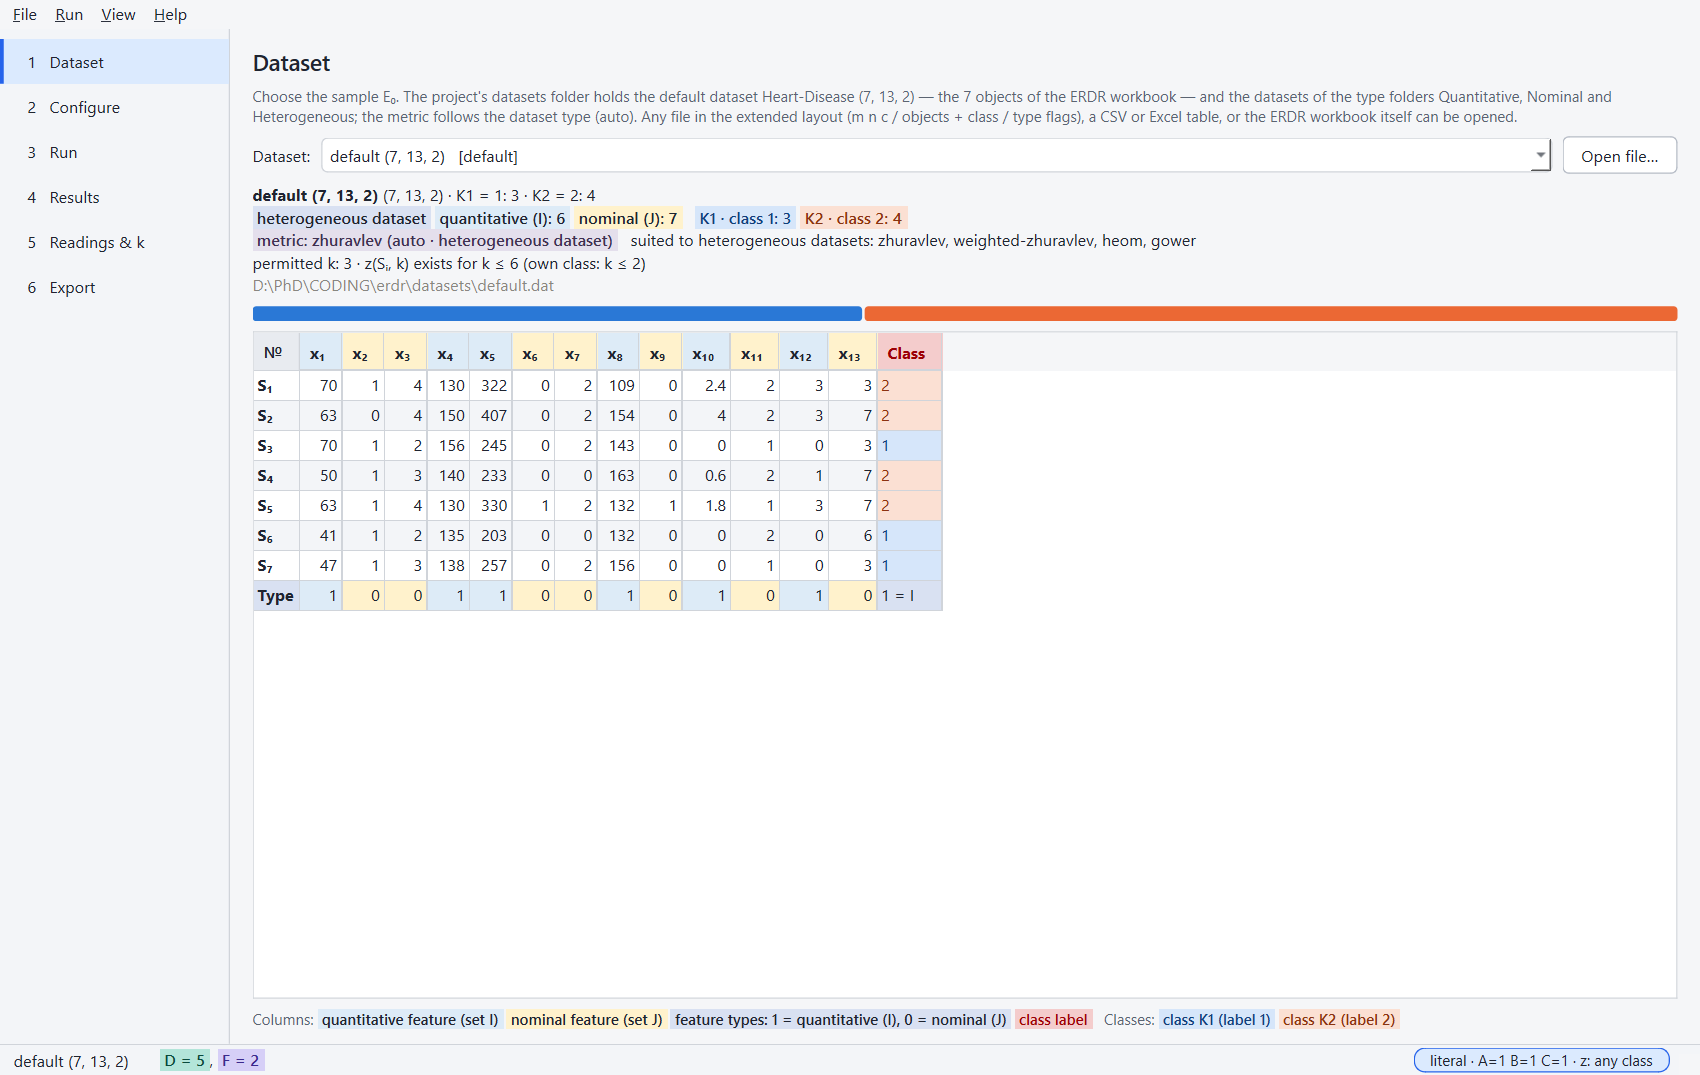The image size is (1700, 1075).
Task: Open the Readings & k step
Action: [115, 242]
